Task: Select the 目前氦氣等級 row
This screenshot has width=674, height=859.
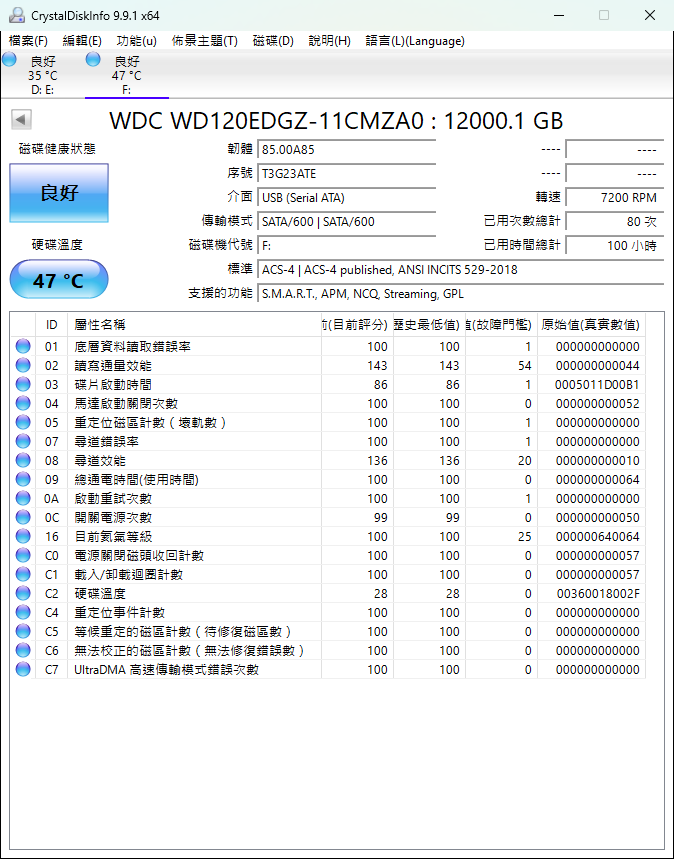Action: coord(328,536)
